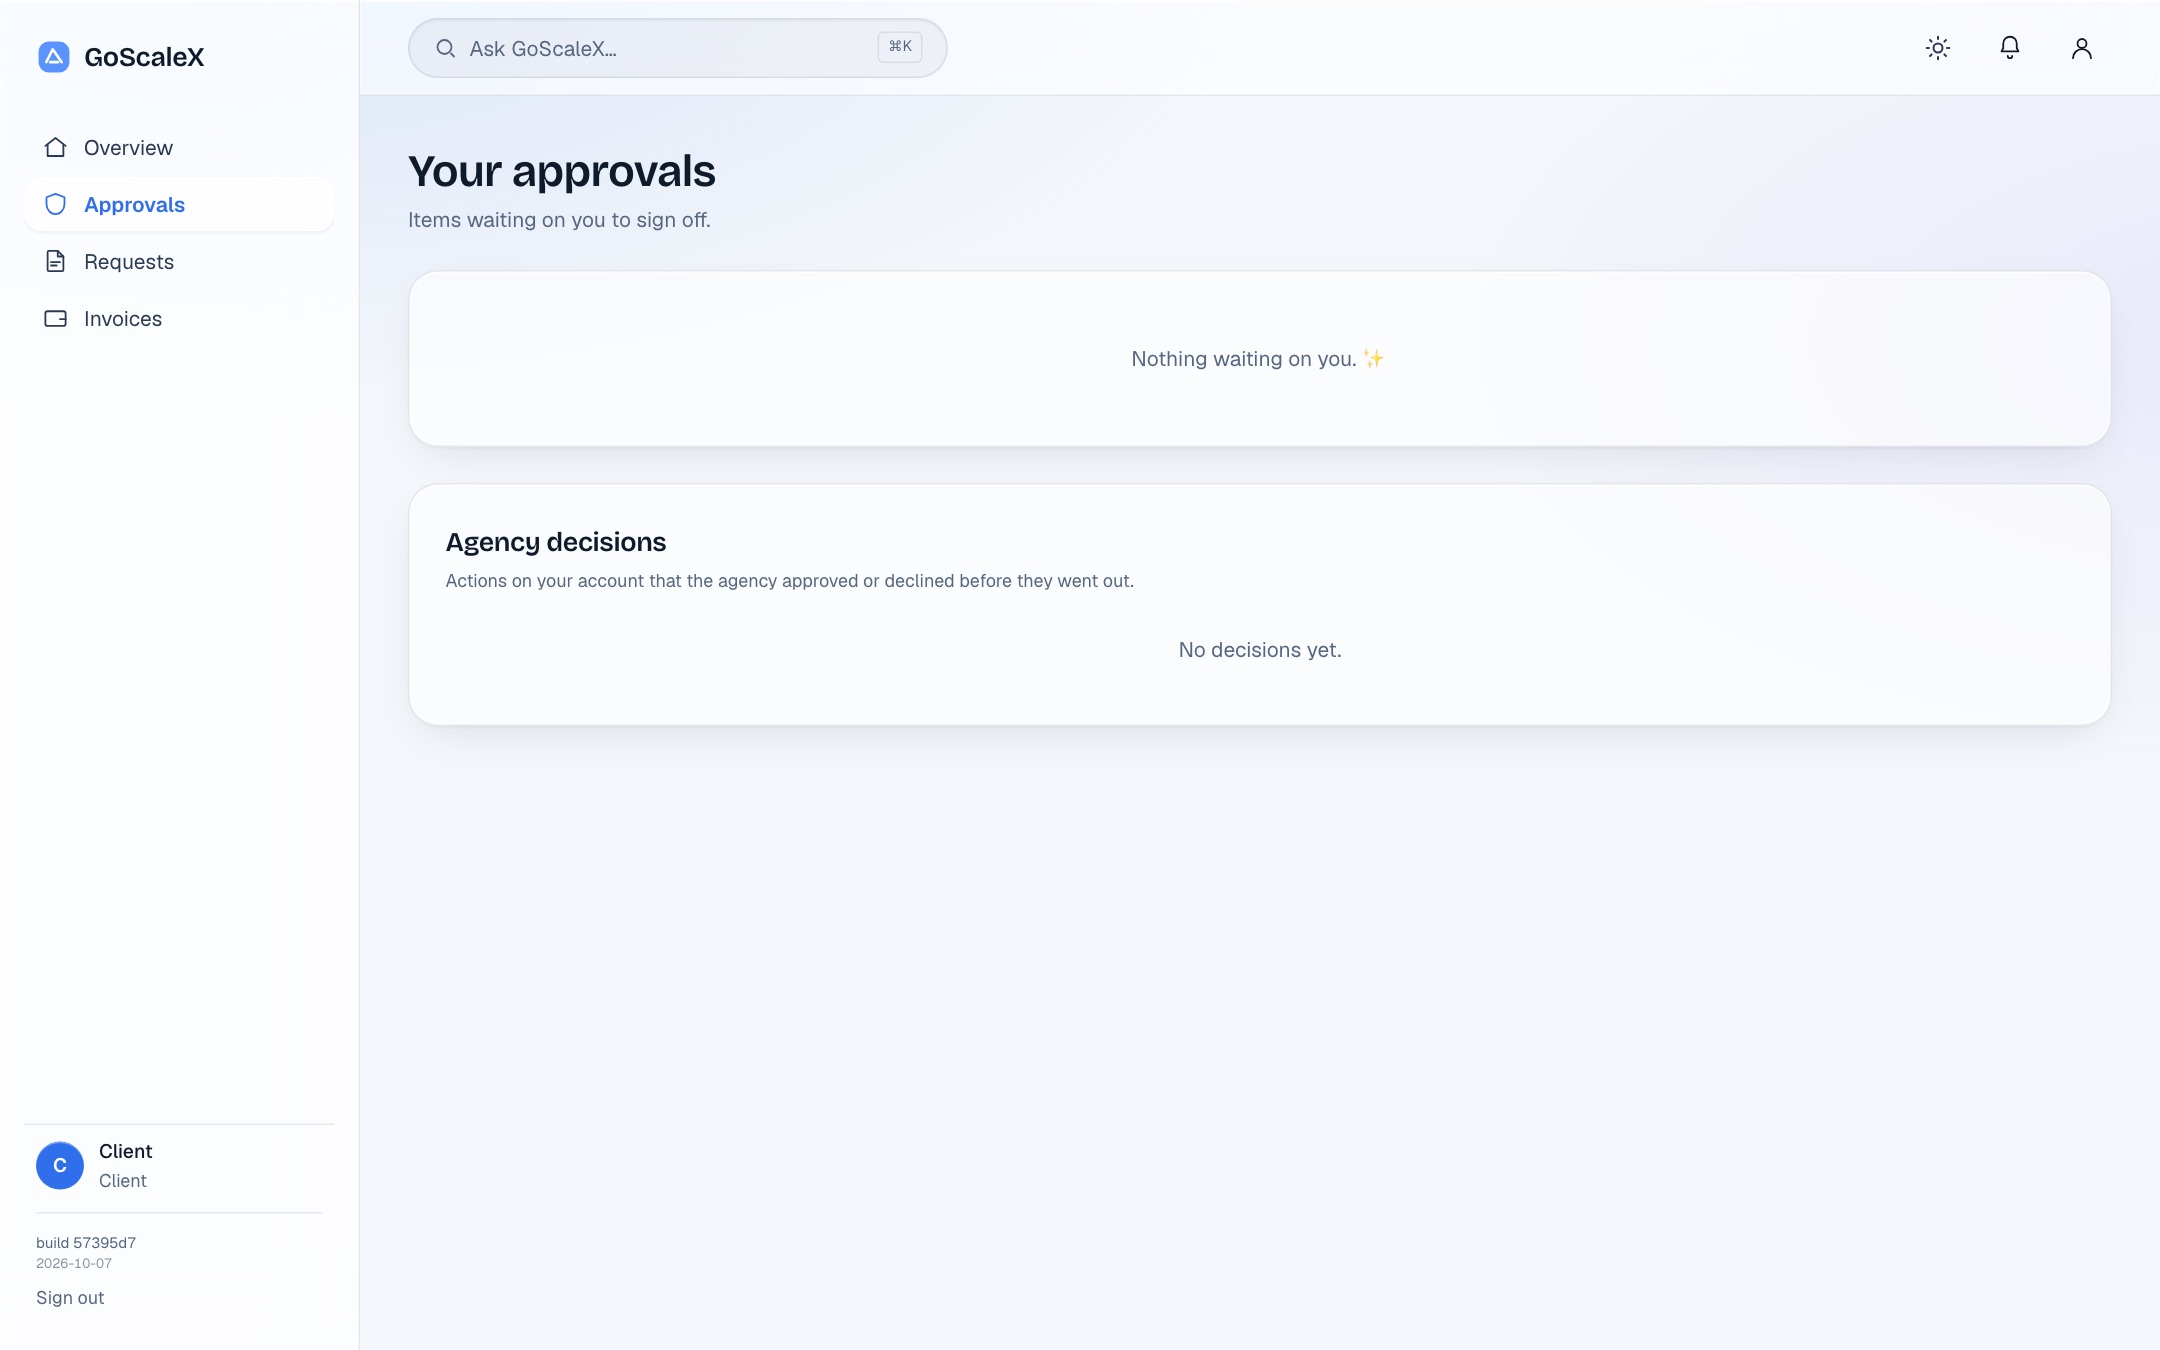2160x1350 pixels.
Task: Go to Overview in sidebar
Action: [x=179, y=148]
